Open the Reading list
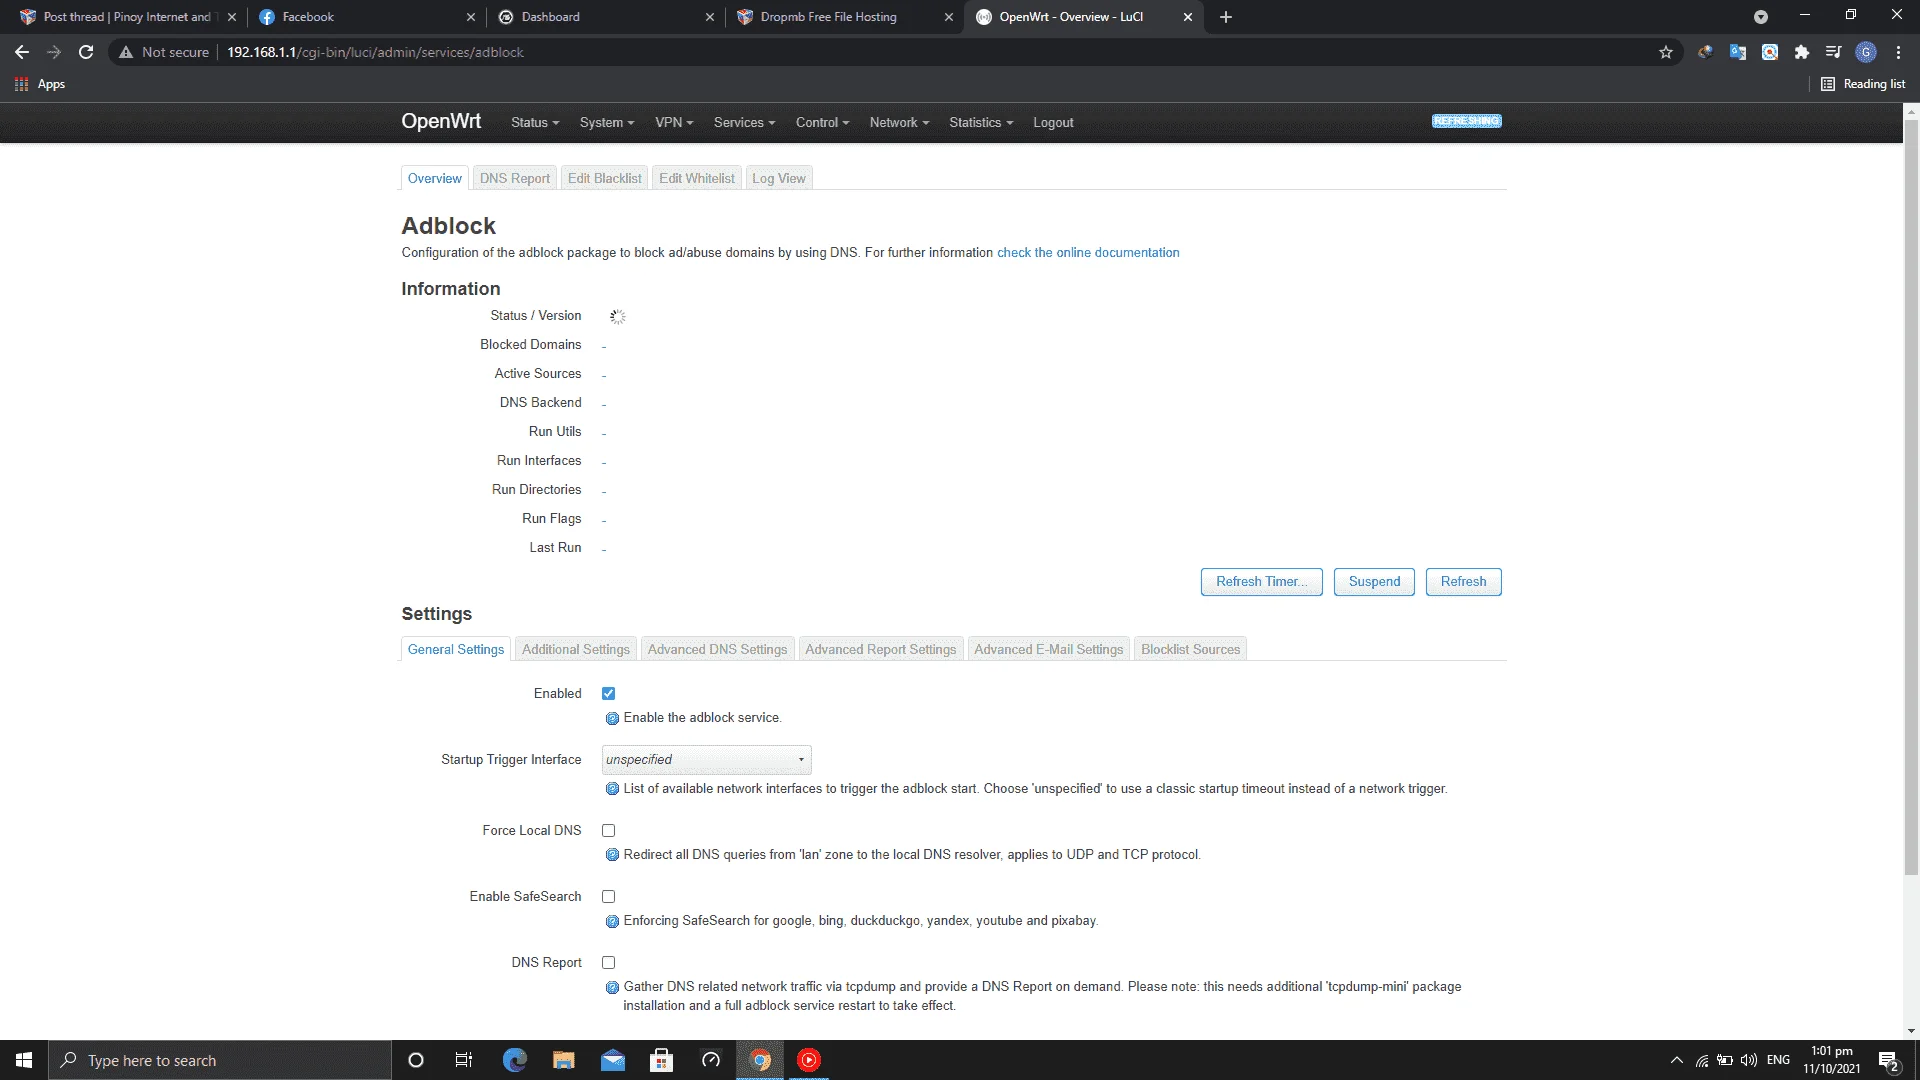The image size is (1920, 1080). 1863,84
